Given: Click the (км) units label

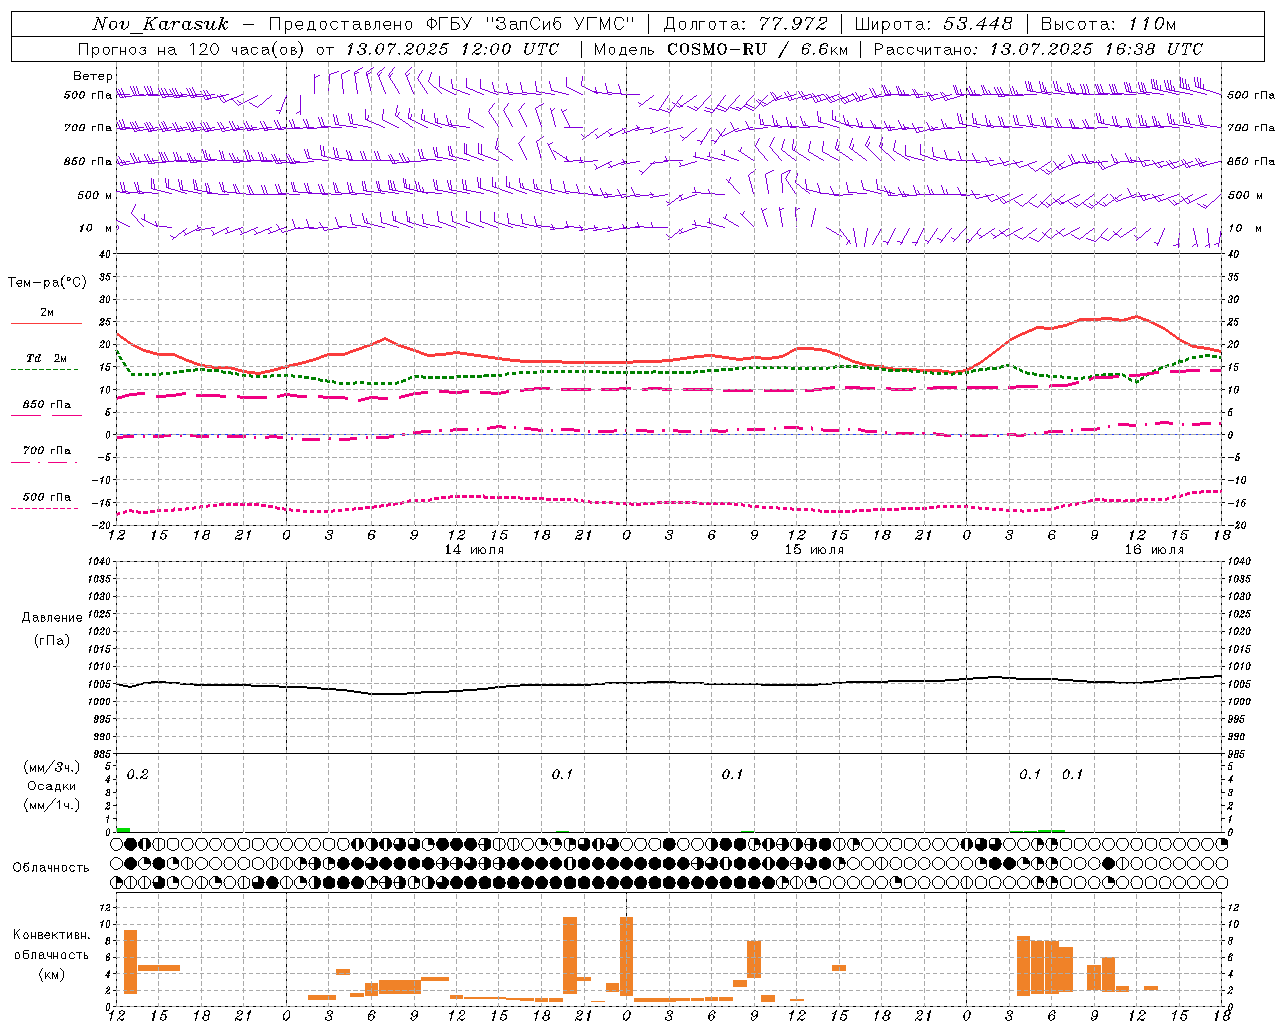Looking at the screenshot, I should 52,974.
